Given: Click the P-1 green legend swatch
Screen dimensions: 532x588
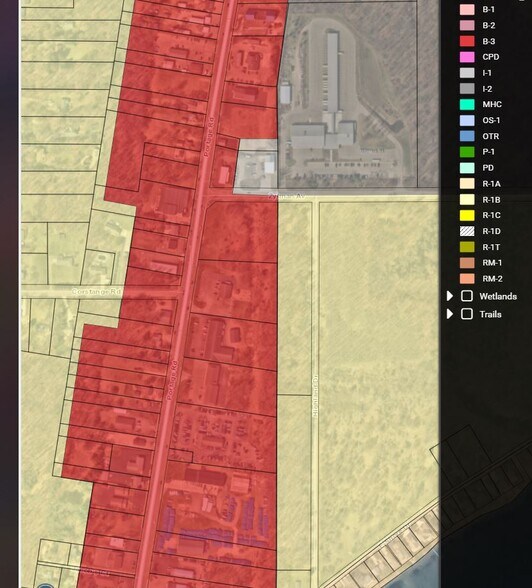Looking at the screenshot, I should pos(467,152).
